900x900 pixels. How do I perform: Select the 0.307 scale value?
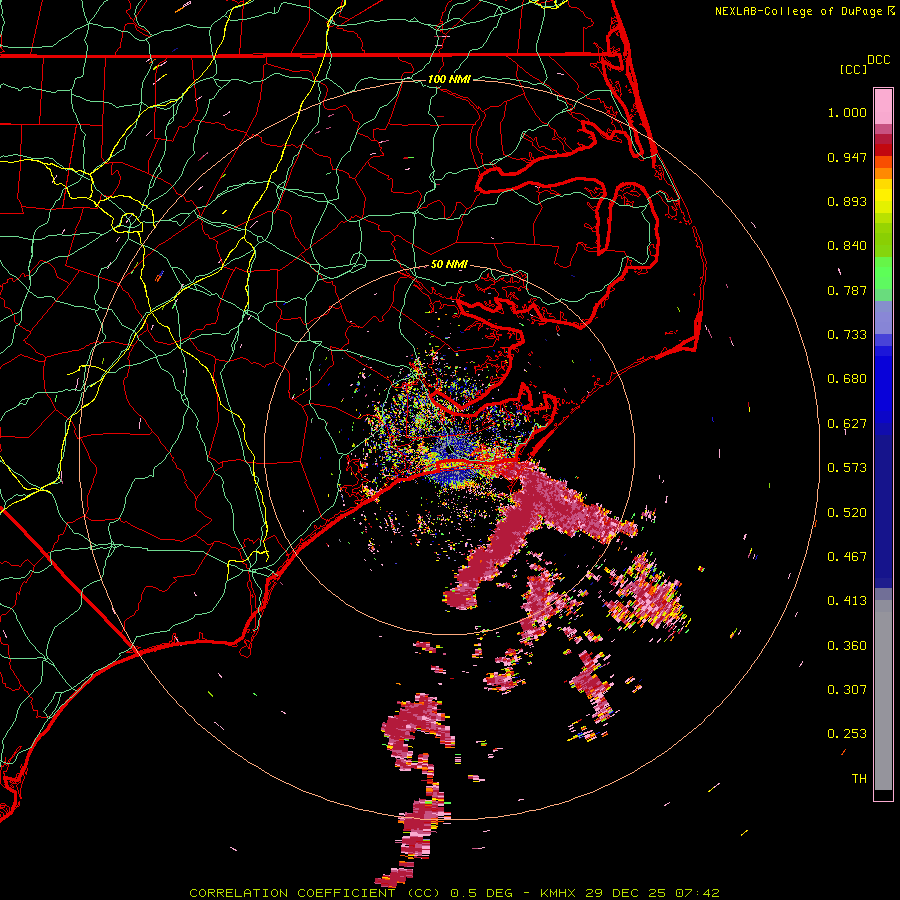click(847, 690)
